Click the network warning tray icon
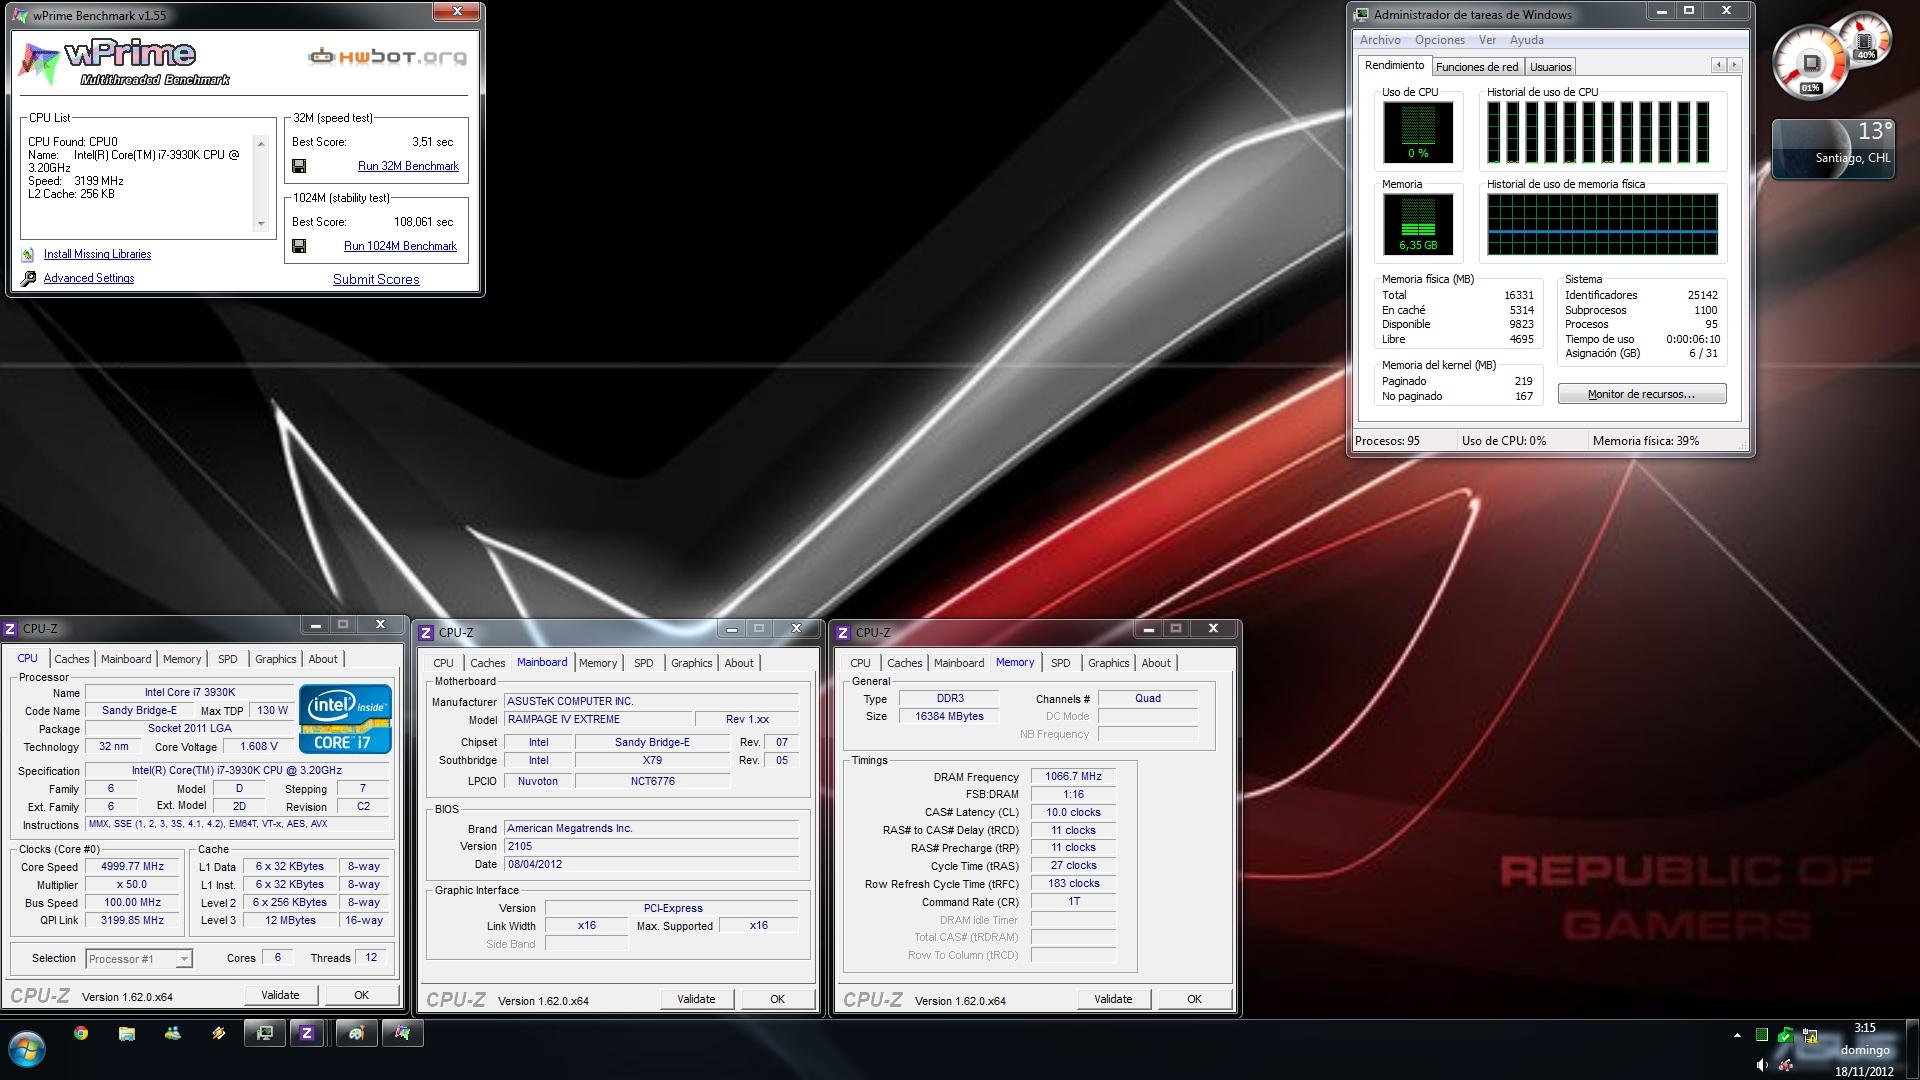Screen dimensions: 1920x1080 click(x=1810, y=1035)
